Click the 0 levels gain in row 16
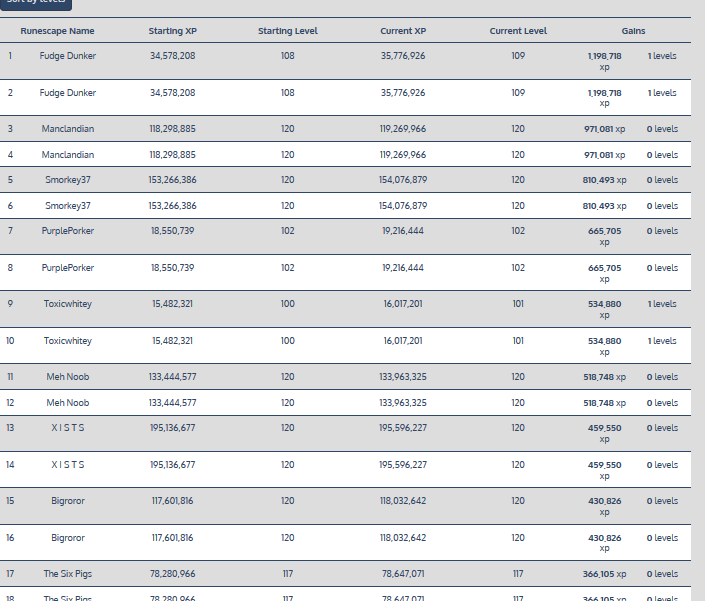The height and width of the screenshot is (601, 705). (662, 538)
